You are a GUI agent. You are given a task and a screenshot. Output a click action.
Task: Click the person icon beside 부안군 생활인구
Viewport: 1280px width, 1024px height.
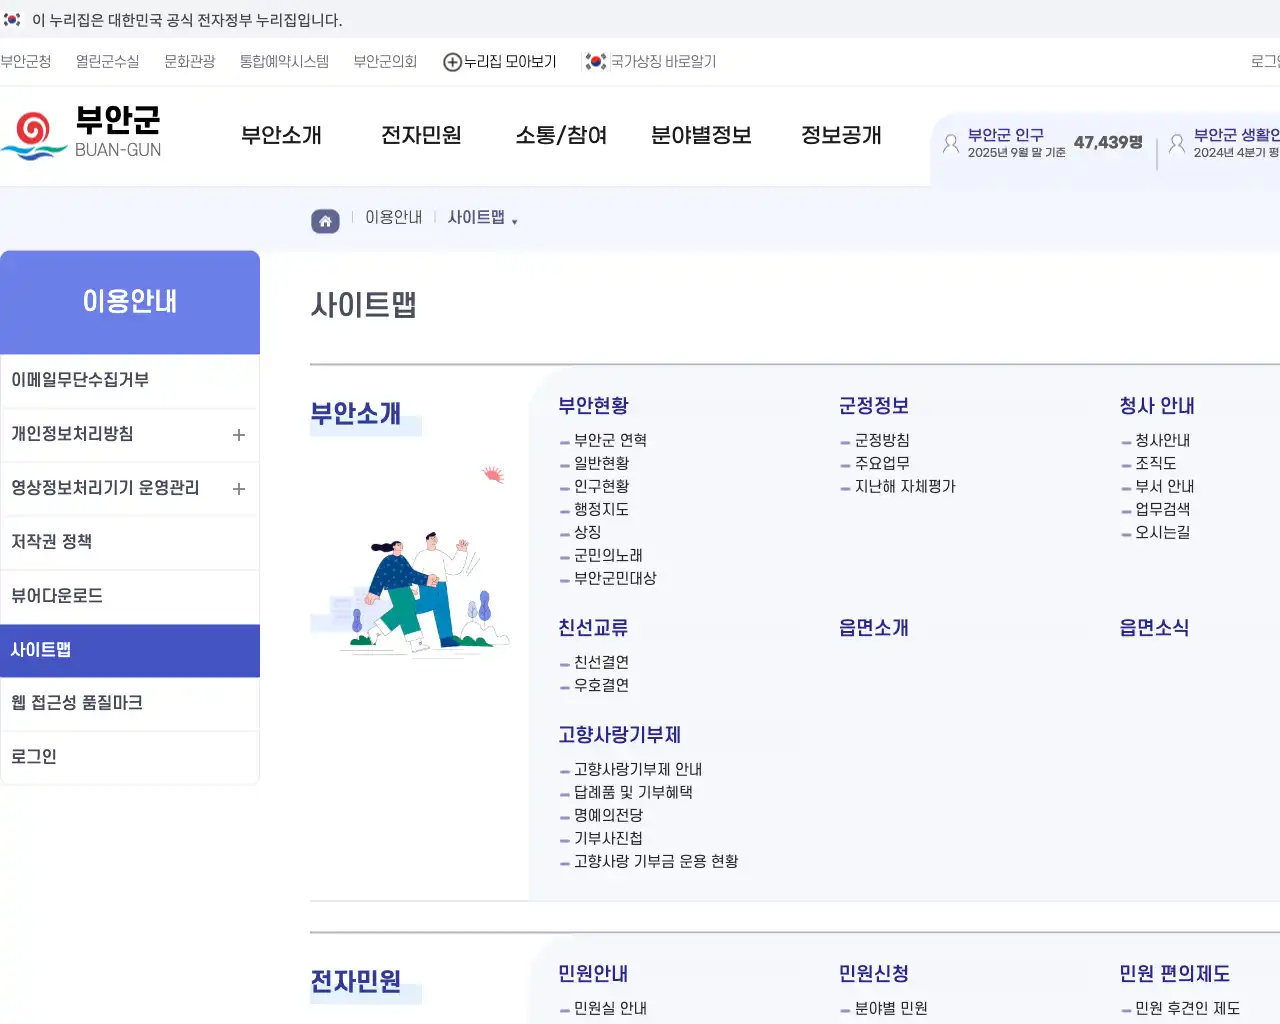coord(1177,144)
